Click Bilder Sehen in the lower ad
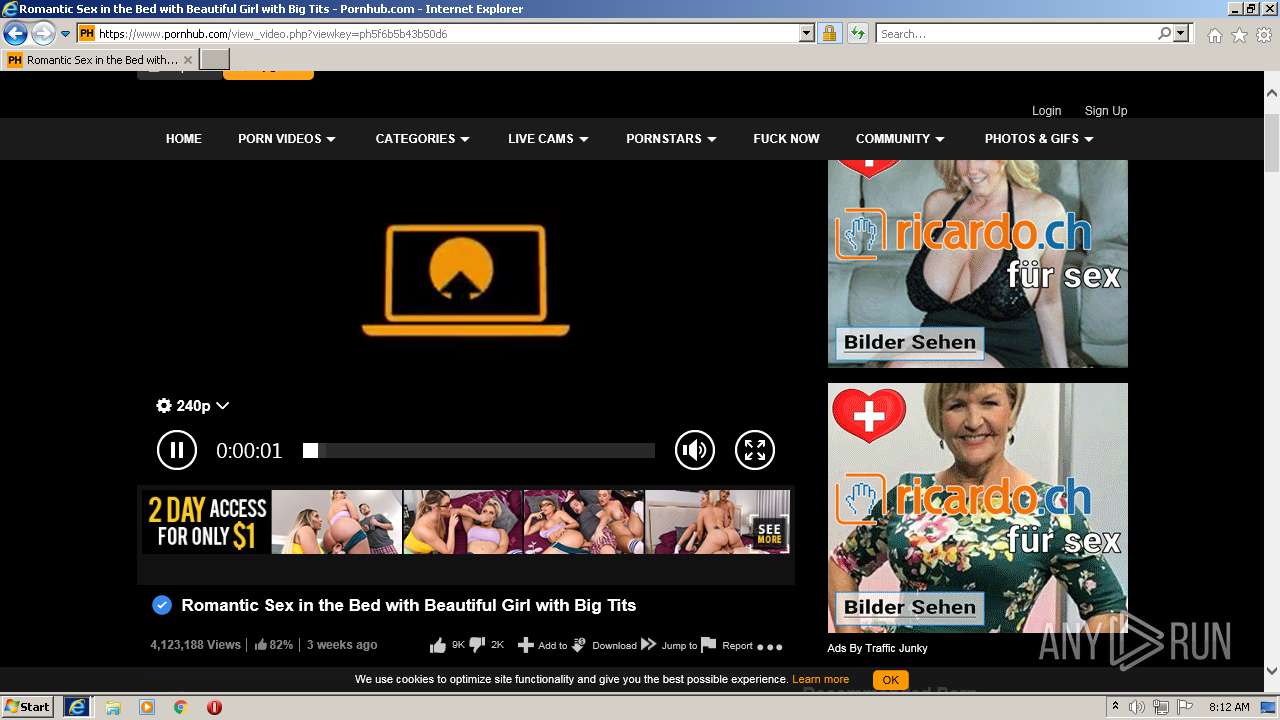 coord(910,607)
